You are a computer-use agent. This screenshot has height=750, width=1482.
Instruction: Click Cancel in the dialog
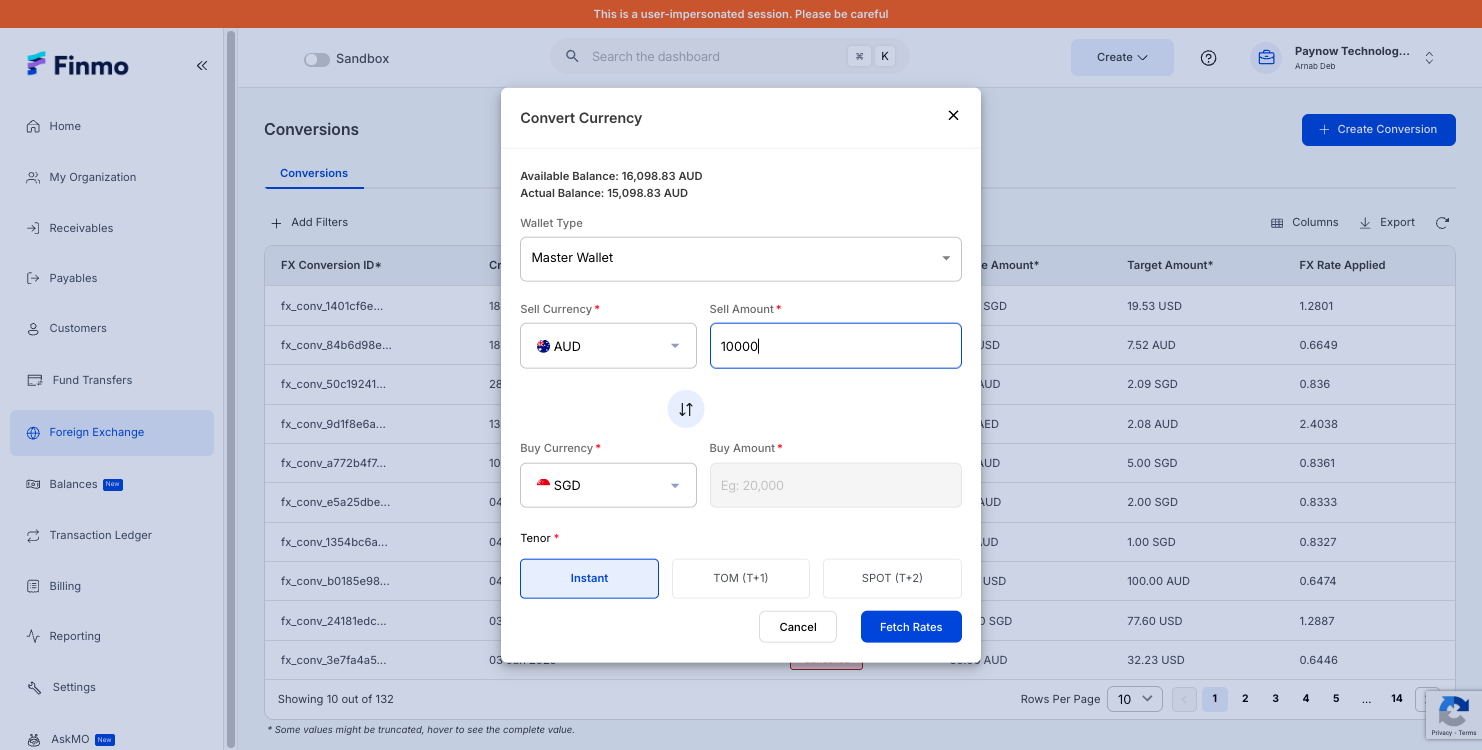pos(798,627)
